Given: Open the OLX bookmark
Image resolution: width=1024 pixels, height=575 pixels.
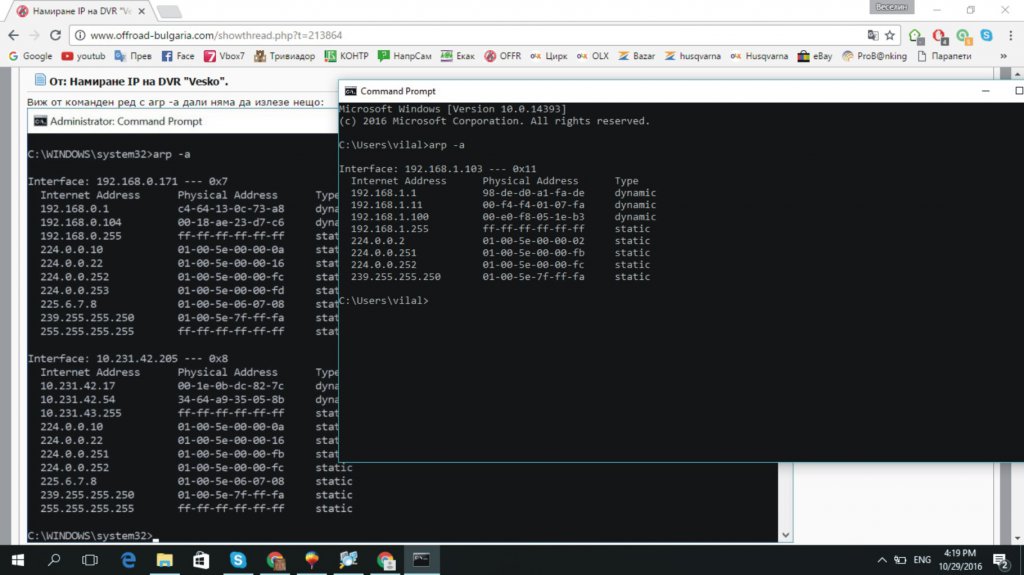Looking at the screenshot, I should coord(592,56).
